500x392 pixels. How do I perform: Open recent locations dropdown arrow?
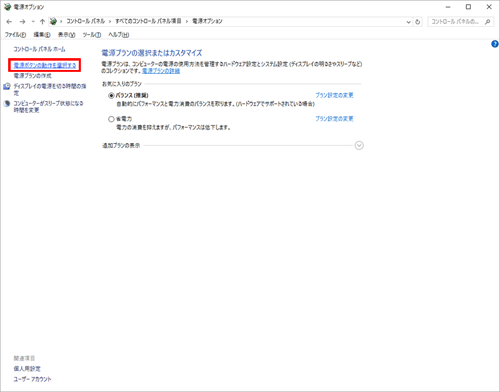point(33,22)
